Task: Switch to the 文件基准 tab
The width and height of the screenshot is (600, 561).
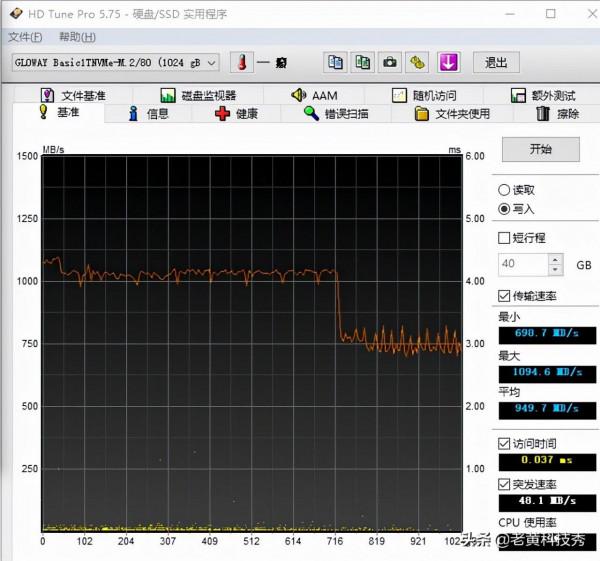Action: tap(73, 95)
